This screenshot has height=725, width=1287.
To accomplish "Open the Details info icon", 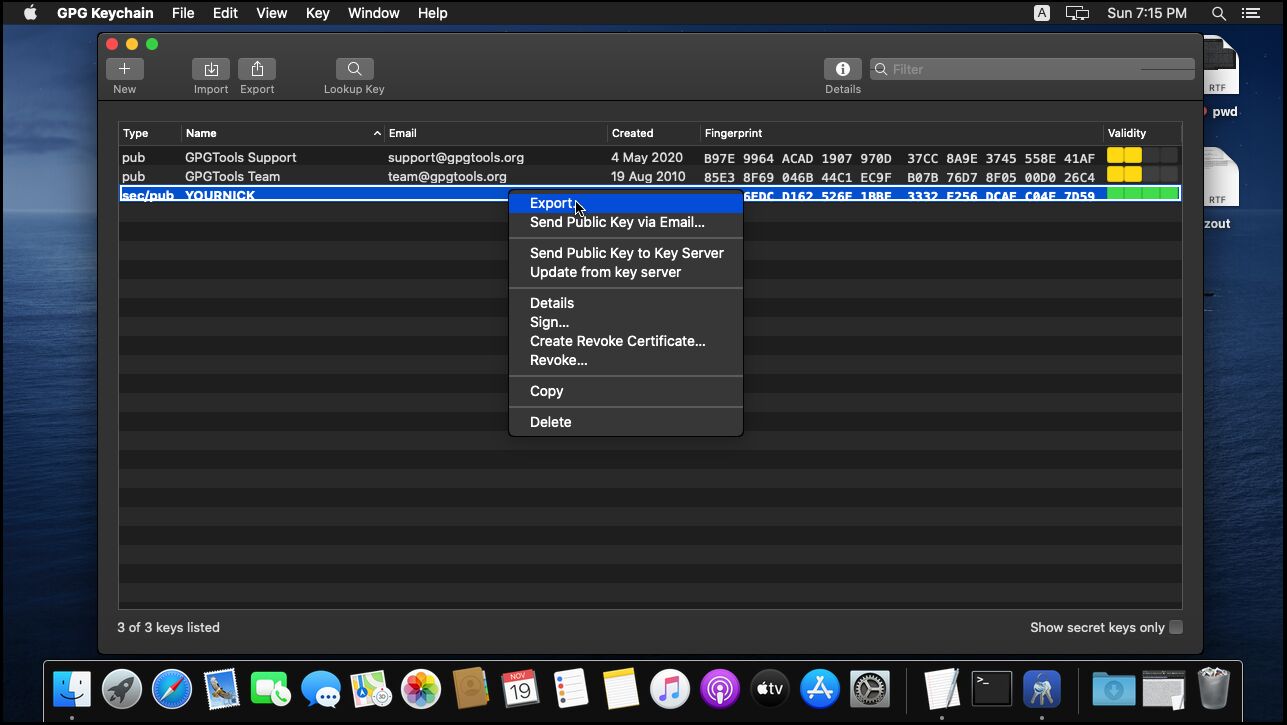I will click(842, 69).
